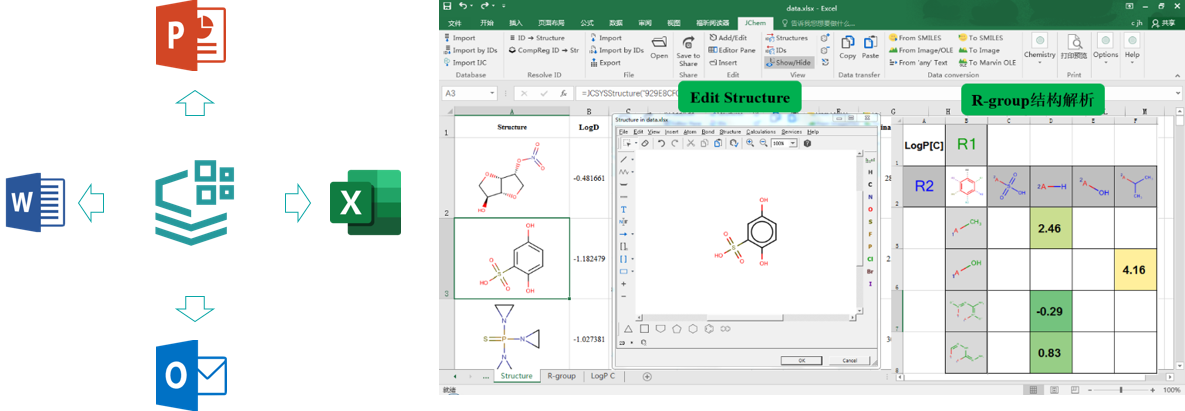Select the text tool in Marvin toolbar
Image resolution: width=1185 pixels, height=411 pixels.
point(624,209)
